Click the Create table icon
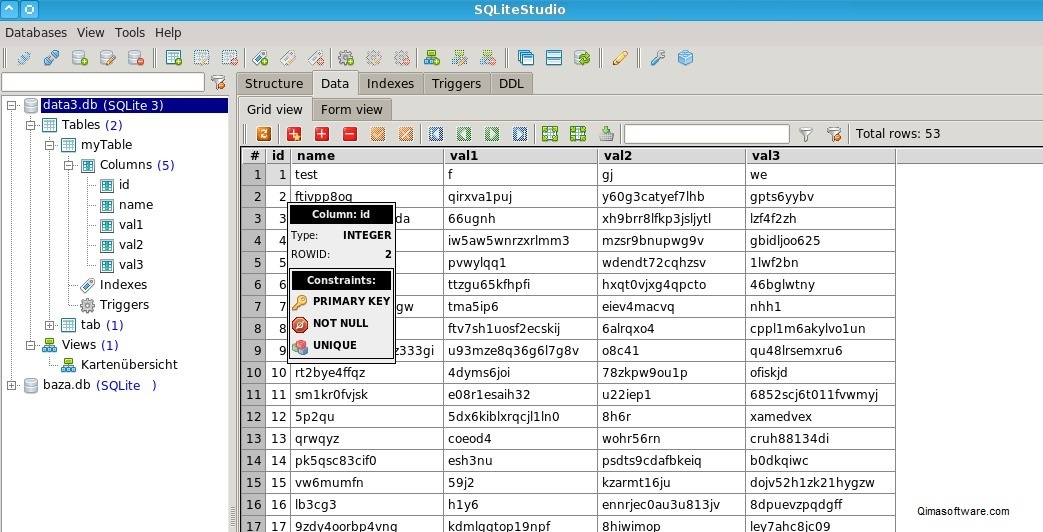 [x=174, y=59]
